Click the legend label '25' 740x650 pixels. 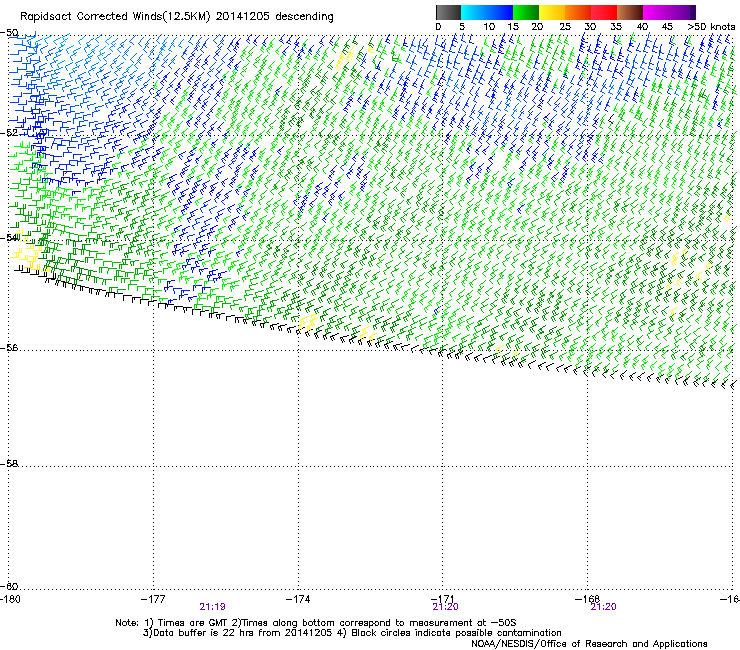coord(565,27)
